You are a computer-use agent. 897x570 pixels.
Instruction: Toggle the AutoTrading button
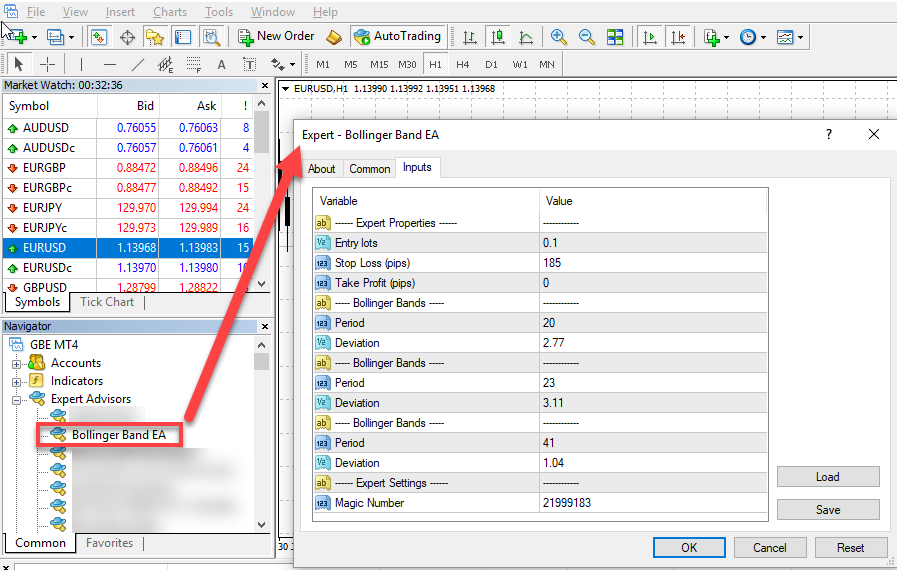pyautogui.click(x=398, y=37)
